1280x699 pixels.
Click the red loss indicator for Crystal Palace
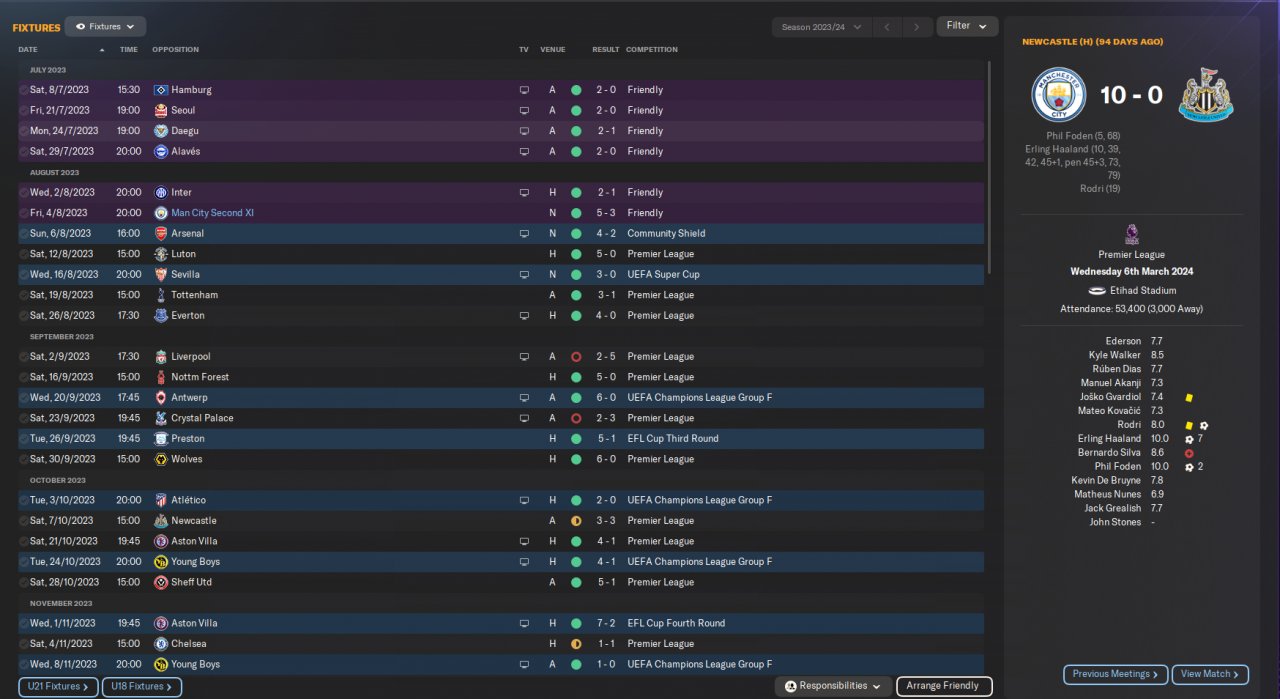click(576, 418)
